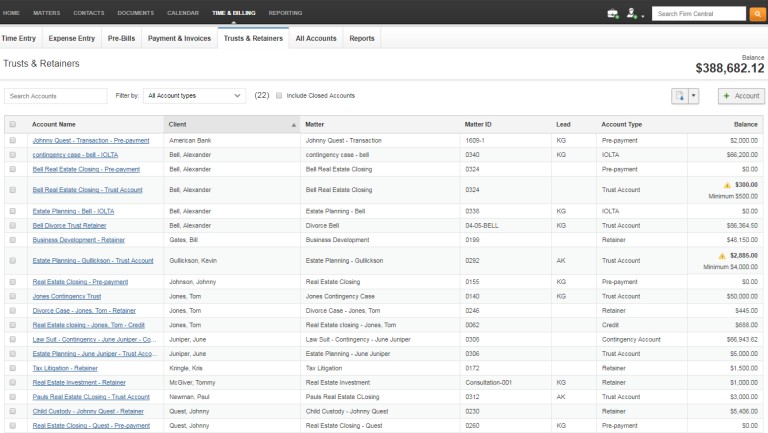Open Jones Contingency Trust account link
This screenshot has height=433, width=768.
pos(66,297)
